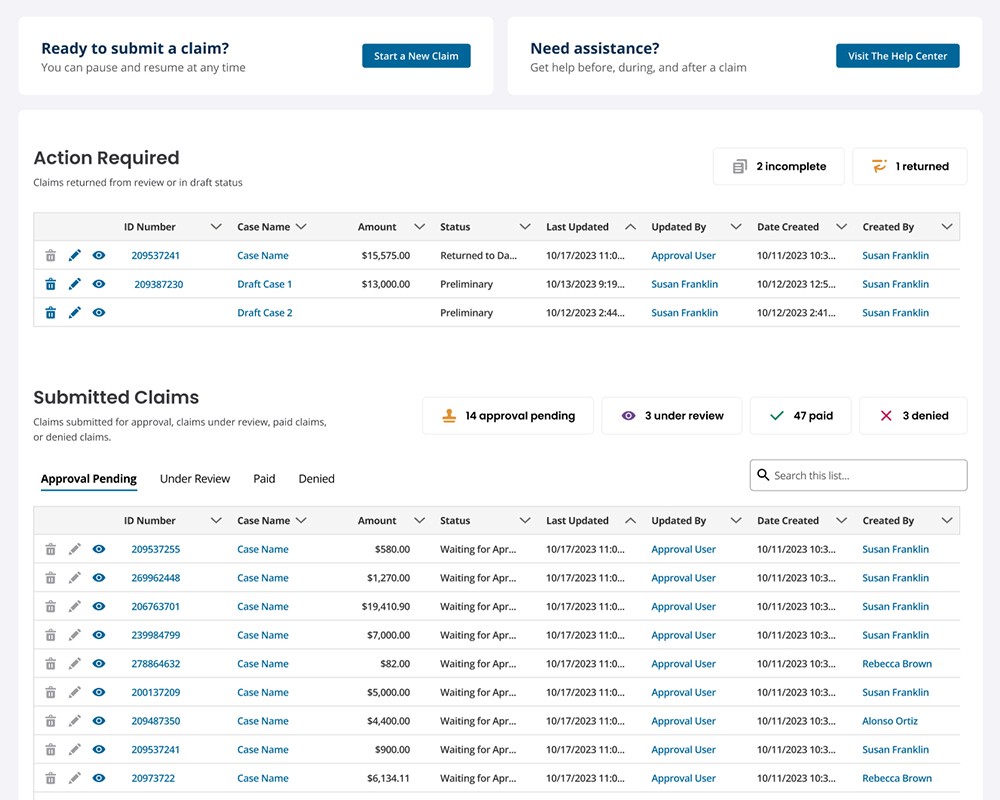Screen dimensions: 1000x800
Task: Click pencil icon for claim 200137209
Action: click(x=75, y=692)
